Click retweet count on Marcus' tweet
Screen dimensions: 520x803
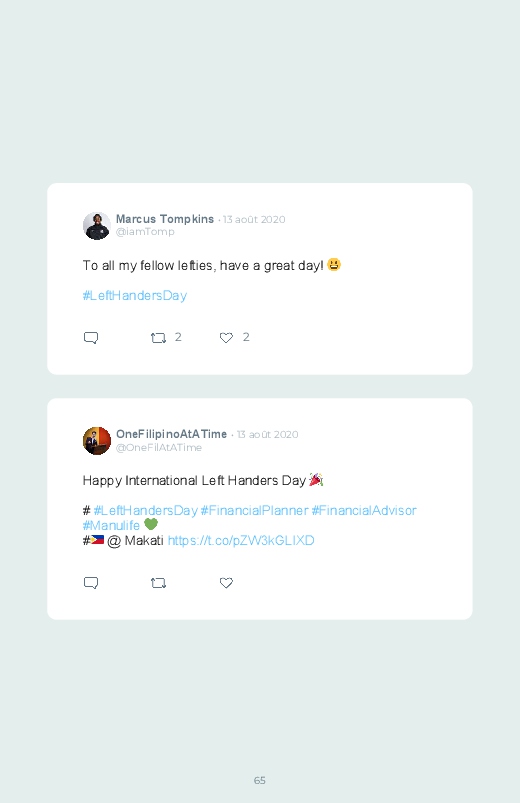[x=178, y=337]
